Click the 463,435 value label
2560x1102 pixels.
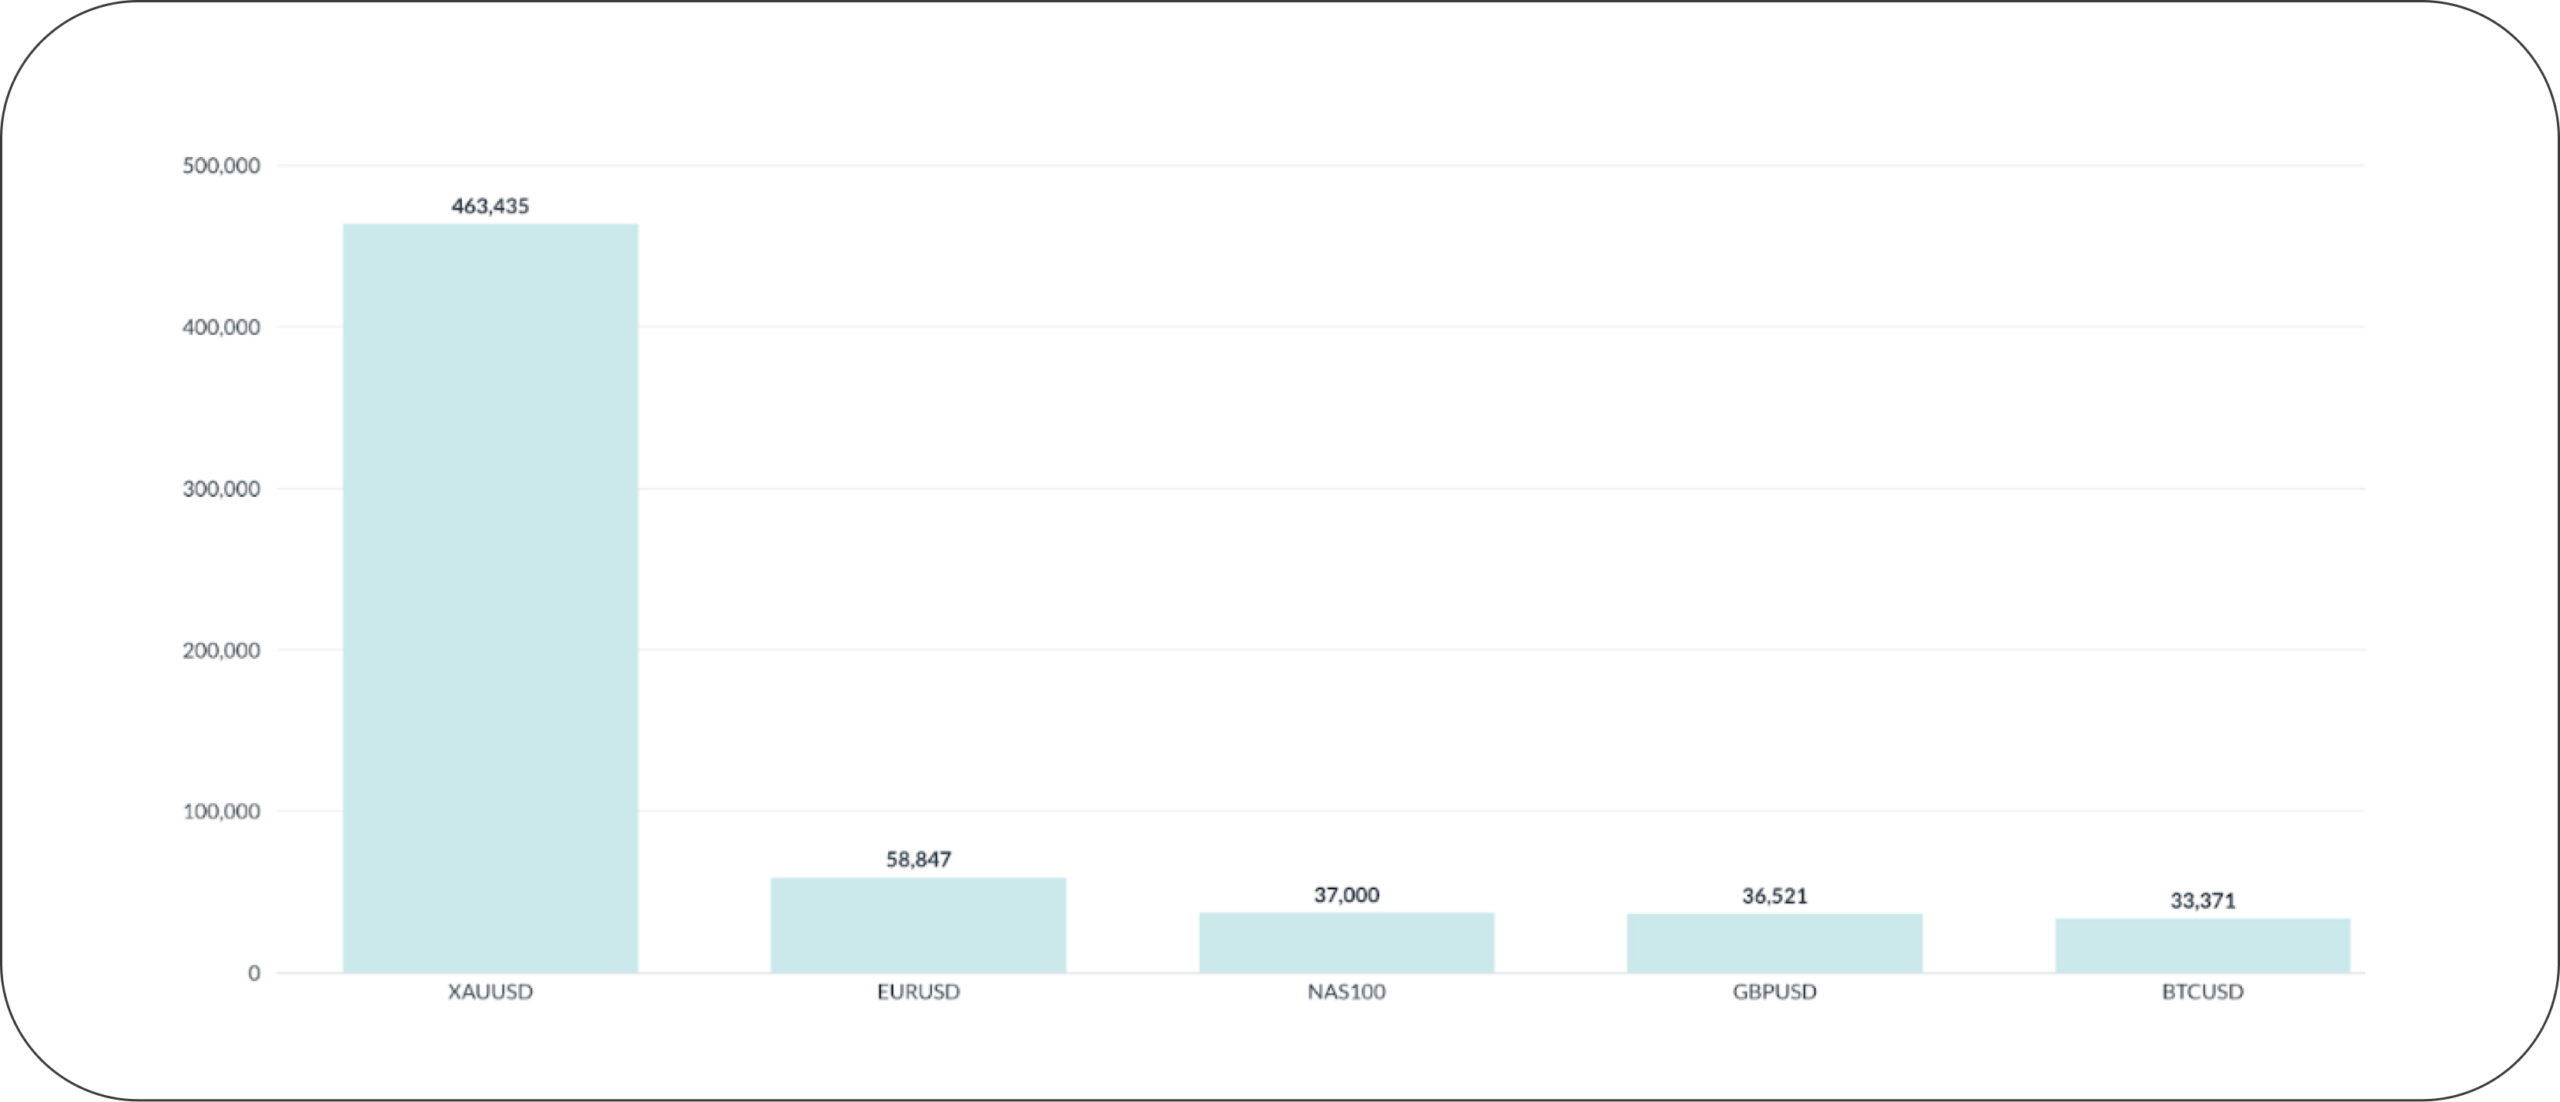coord(490,206)
